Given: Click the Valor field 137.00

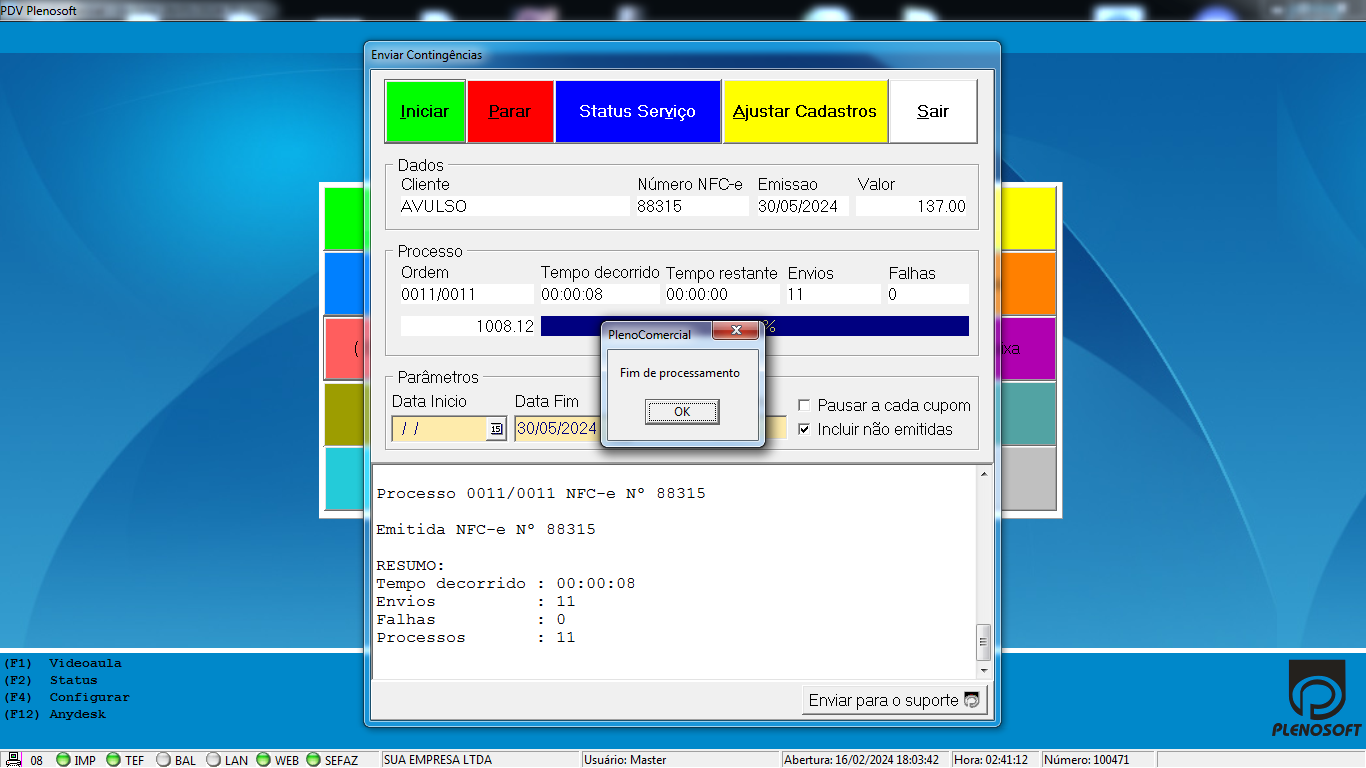Looking at the screenshot, I should 912,206.
